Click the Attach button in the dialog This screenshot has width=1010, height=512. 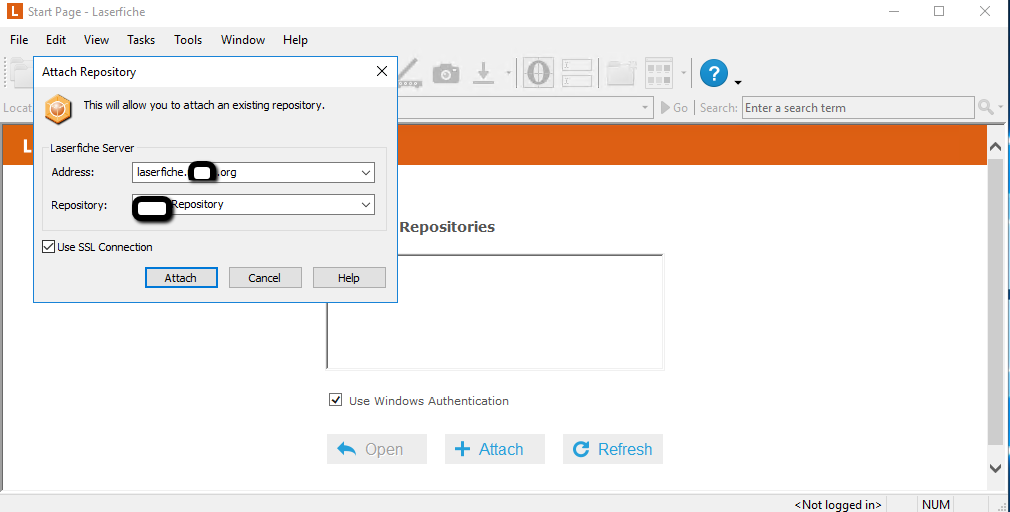181,278
